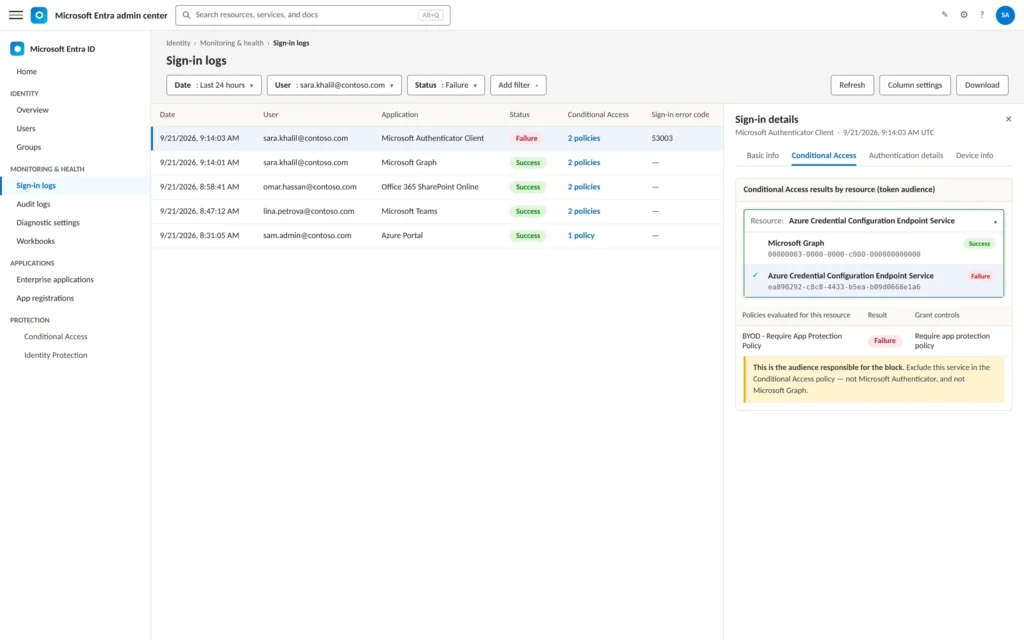Switch to the Authentication details tab
The height and width of the screenshot is (640, 1024).
tap(906, 155)
